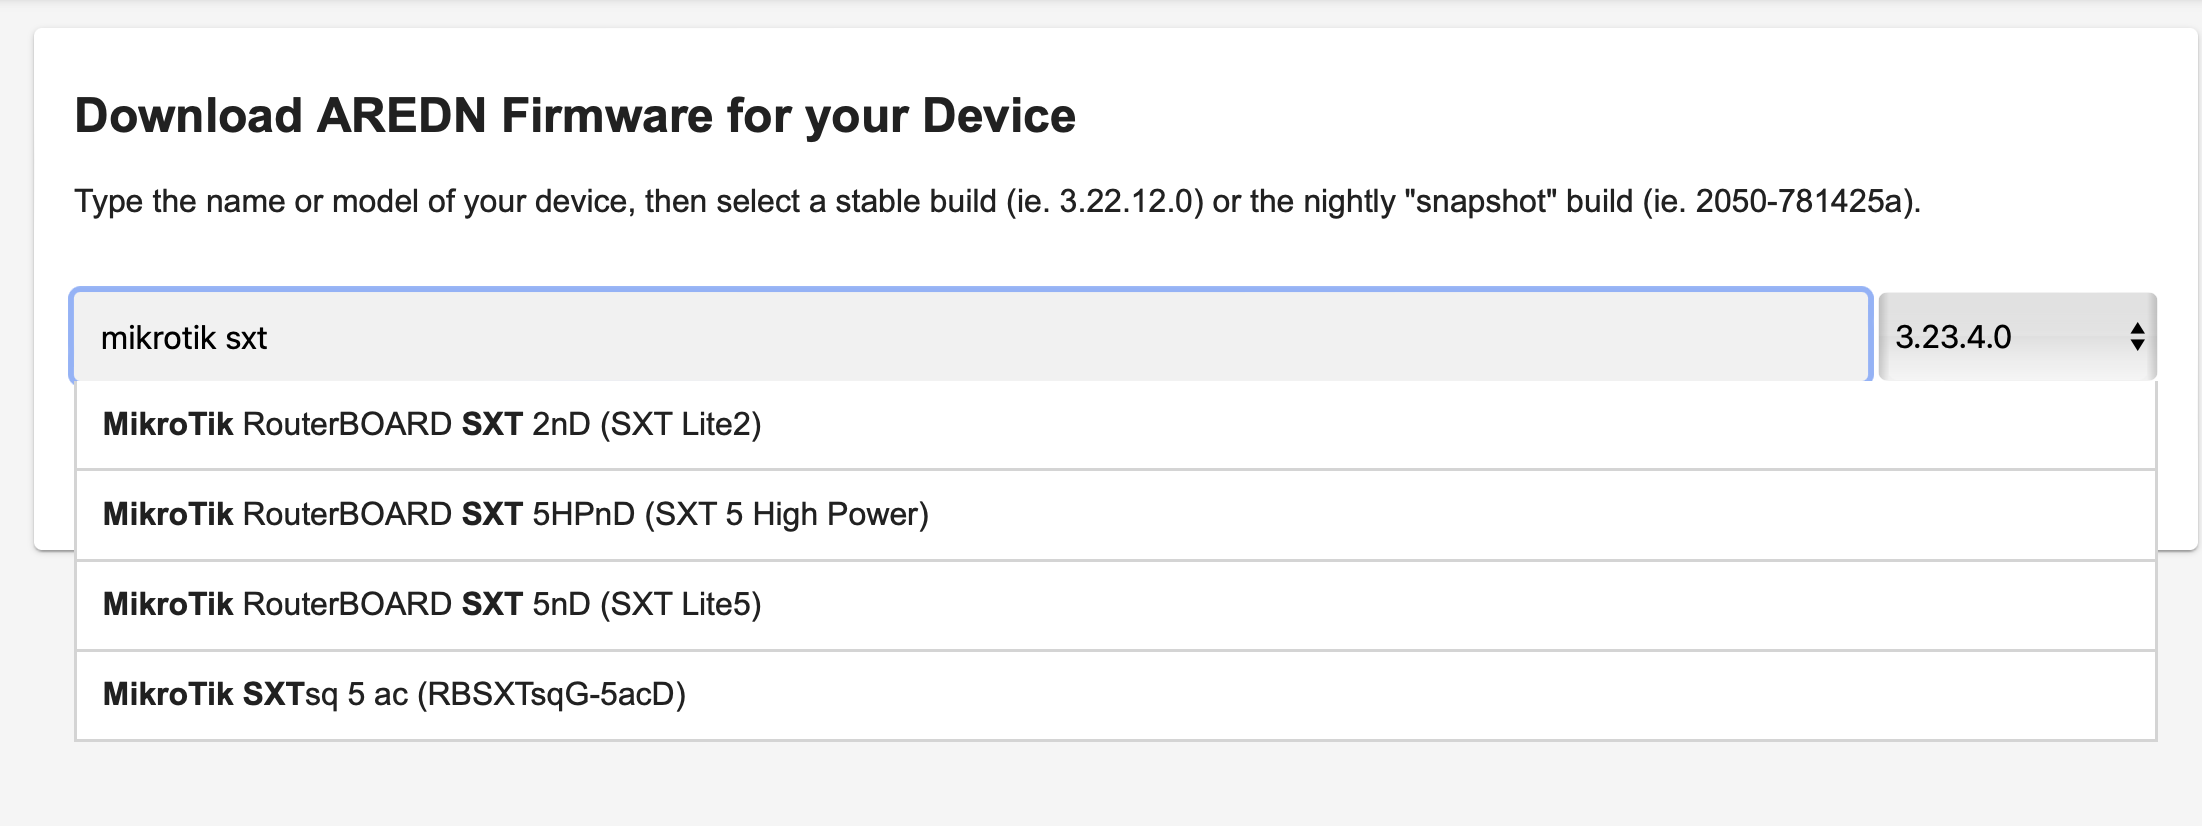This screenshot has height=826, width=2202.
Task: Click "RouterBOARD" in the SXT 5nD row
Action: (x=347, y=605)
